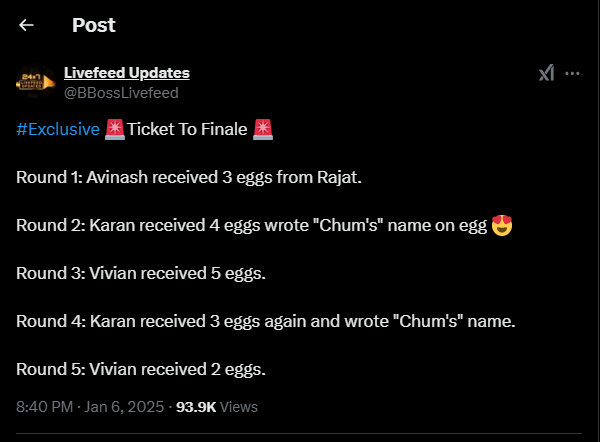Click the Ticket To Finale text
Image resolution: width=600 pixels, height=442 pixels.
point(187,129)
